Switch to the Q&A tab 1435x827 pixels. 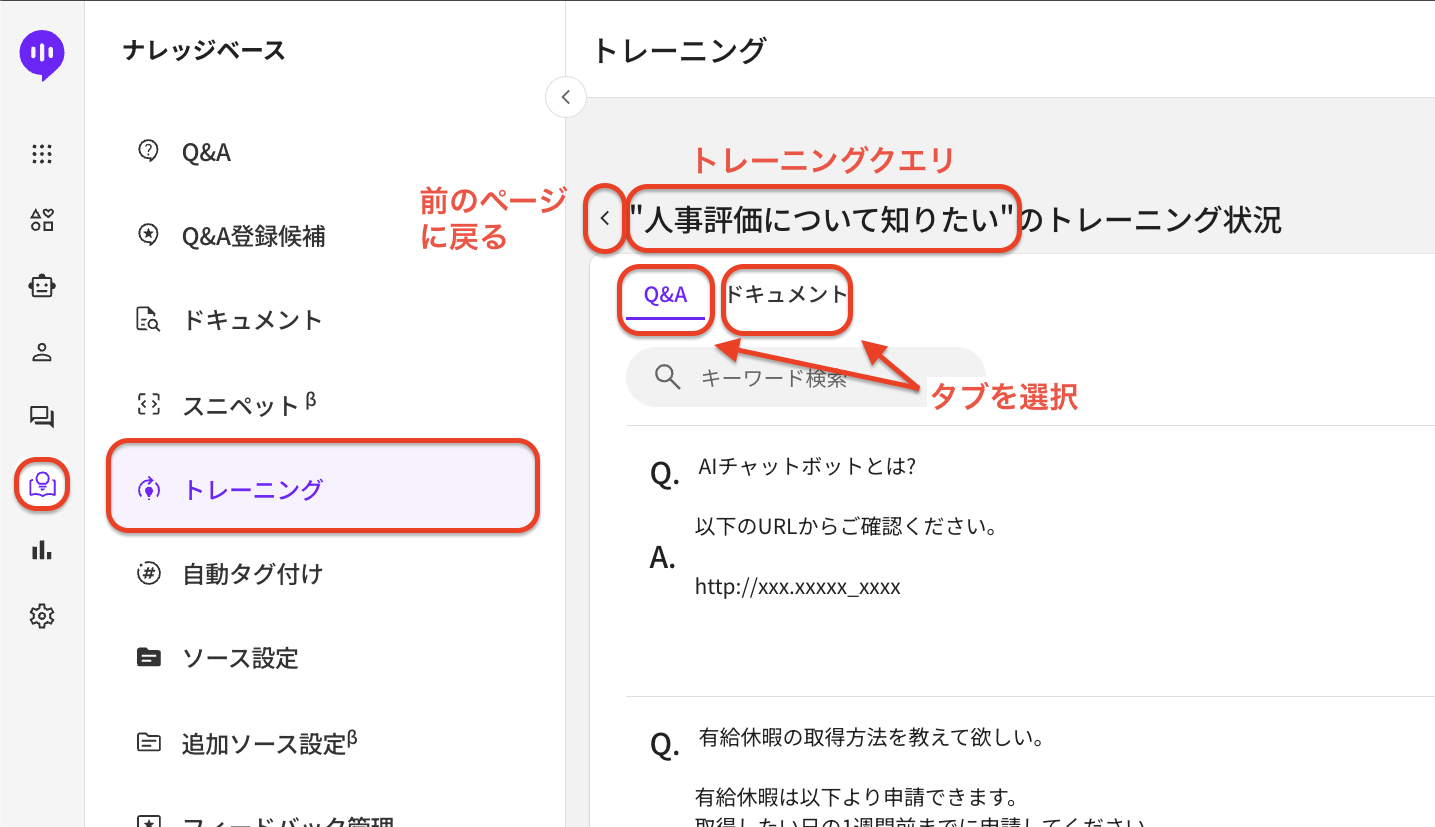pos(666,295)
